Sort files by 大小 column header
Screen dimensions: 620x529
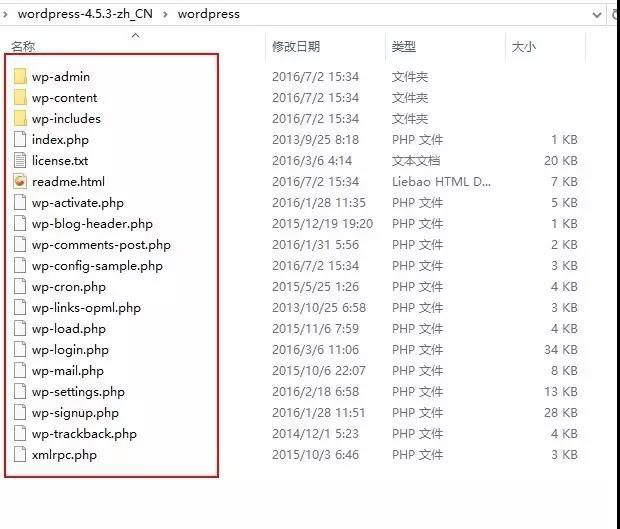[x=524, y=47]
